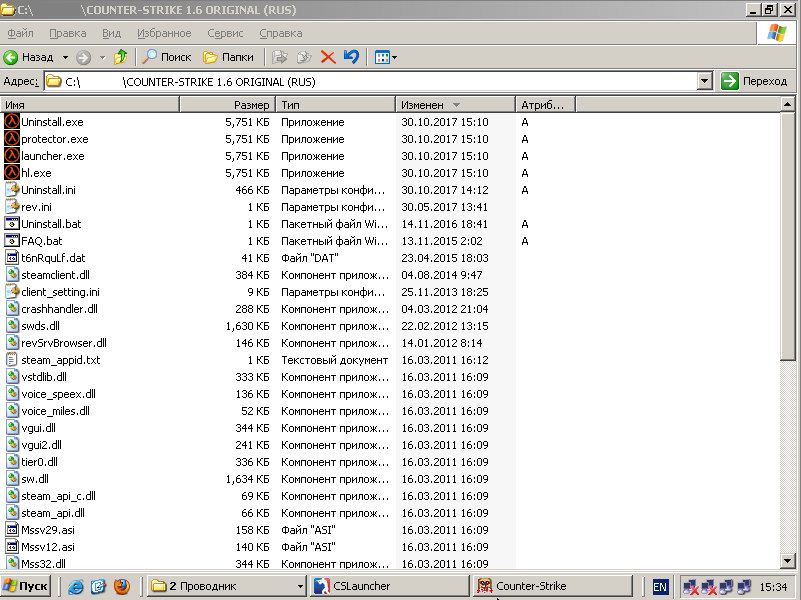This screenshot has height=600, width=801.
Task: Select the tier0.dll file name
Action: tap(39, 462)
